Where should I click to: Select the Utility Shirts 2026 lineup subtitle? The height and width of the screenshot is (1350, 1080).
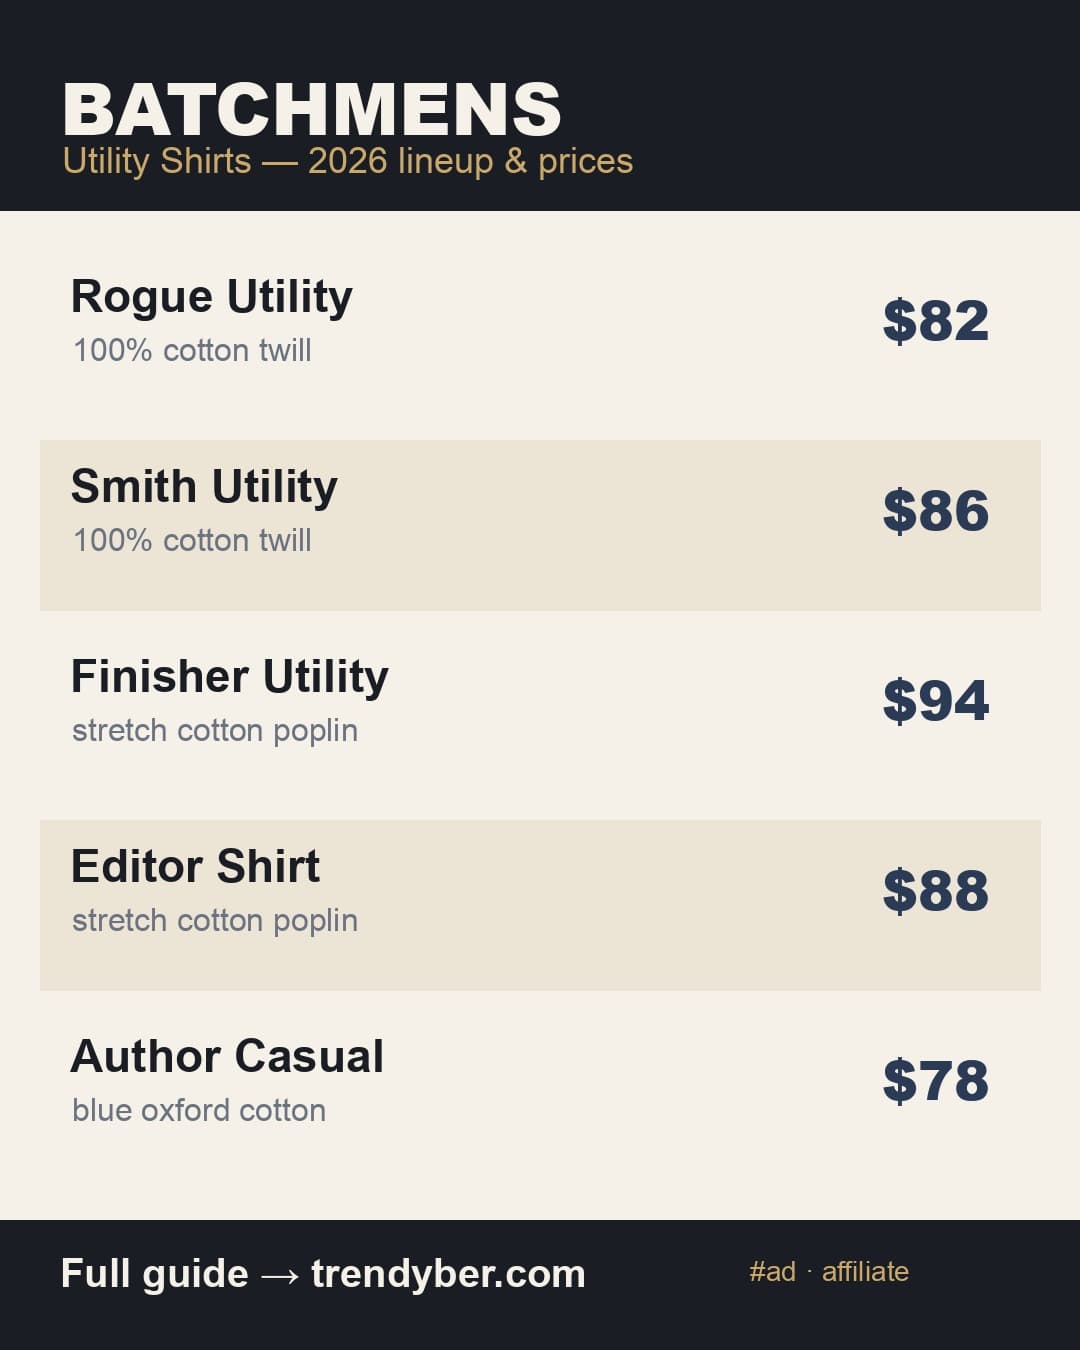[348, 161]
